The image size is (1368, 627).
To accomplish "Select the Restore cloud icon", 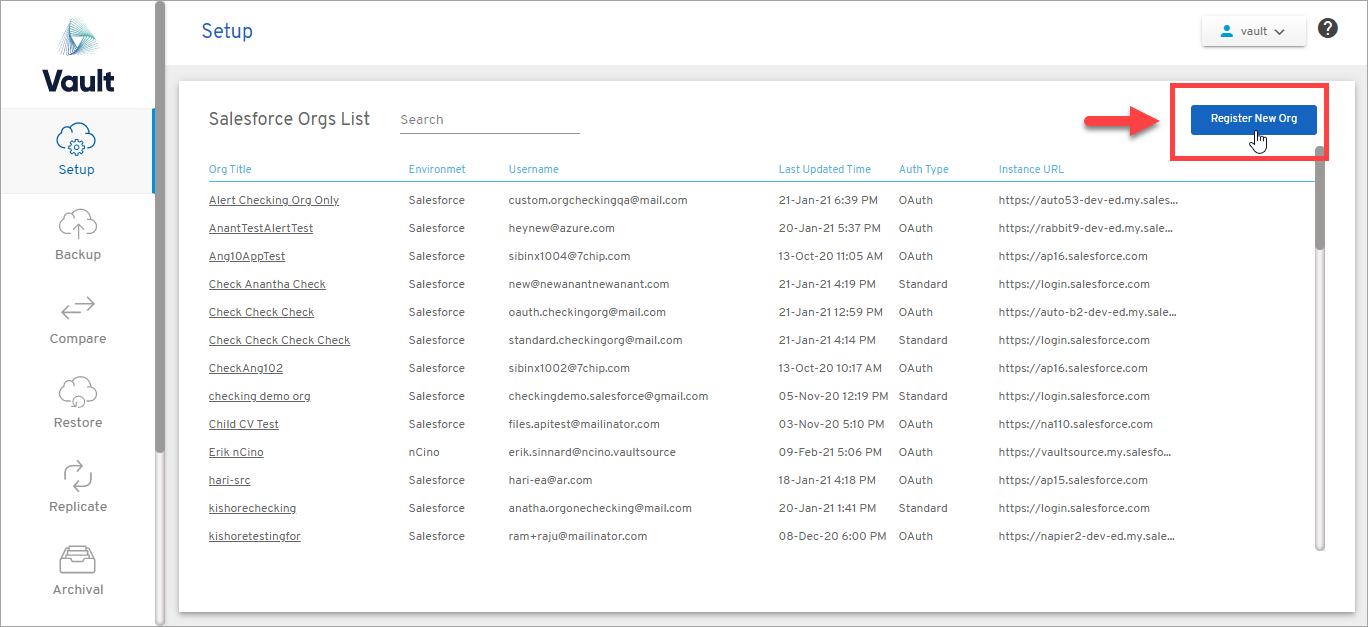I will point(77,390).
